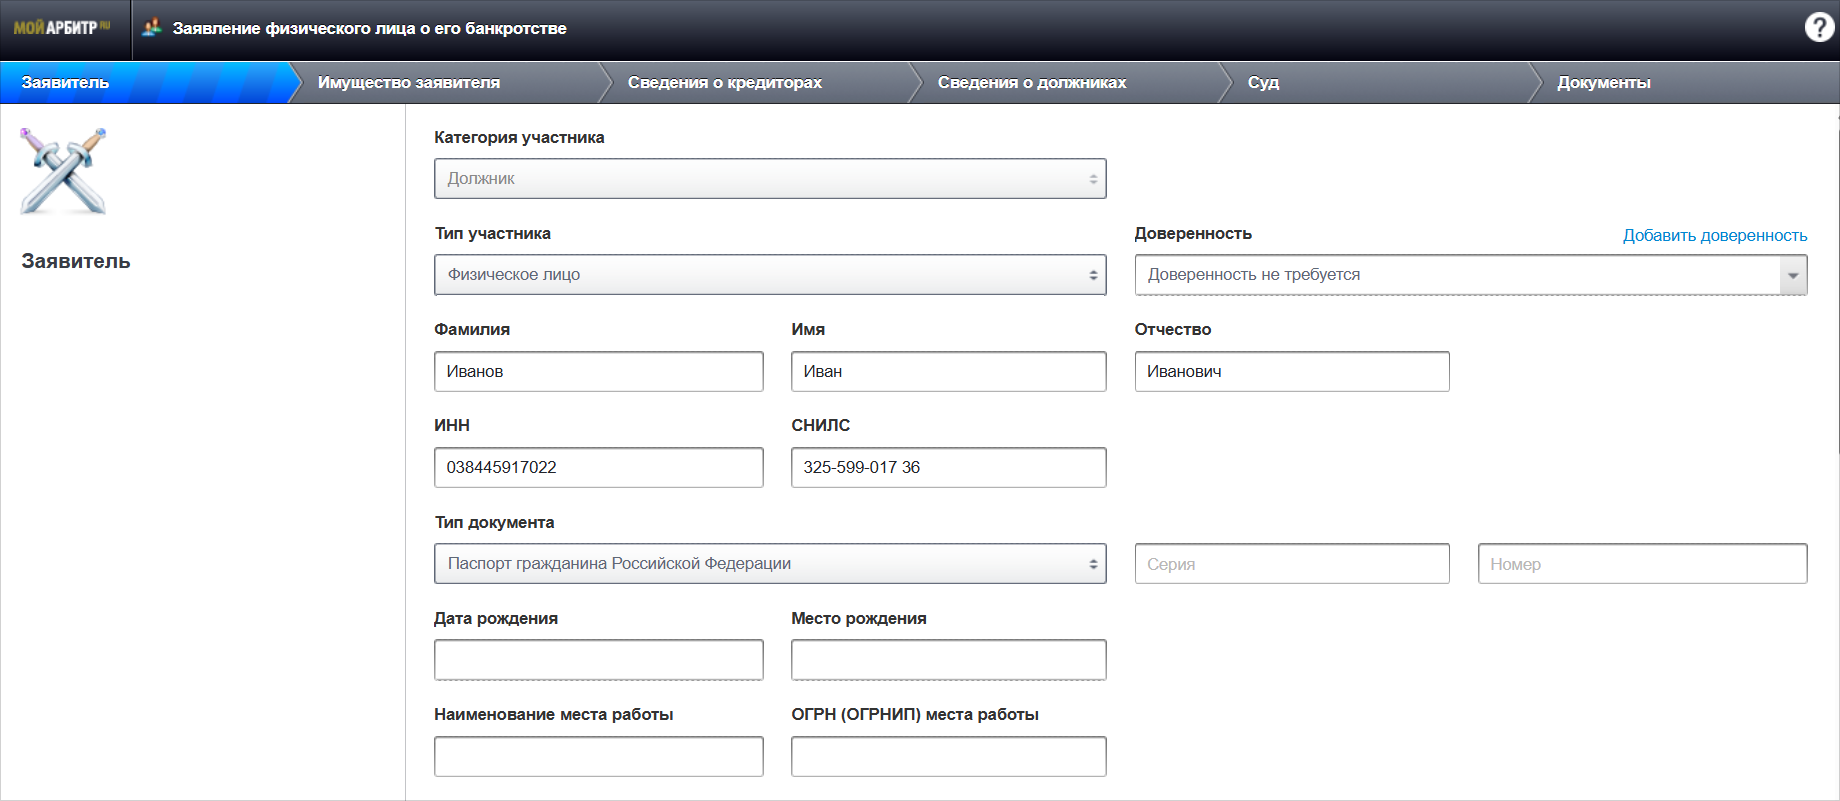Open the Сведения о должниках tab

point(1031,83)
